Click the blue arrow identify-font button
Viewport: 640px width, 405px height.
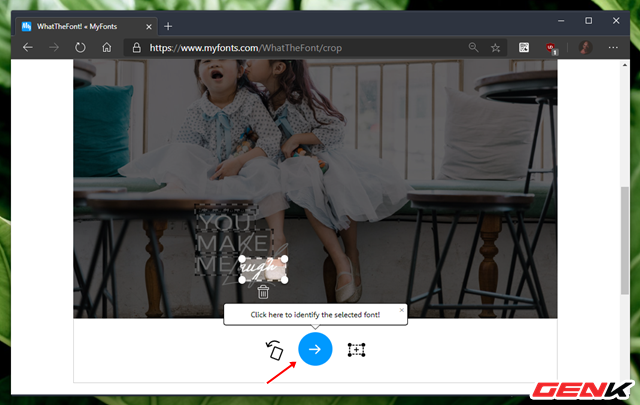tap(315, 349)
